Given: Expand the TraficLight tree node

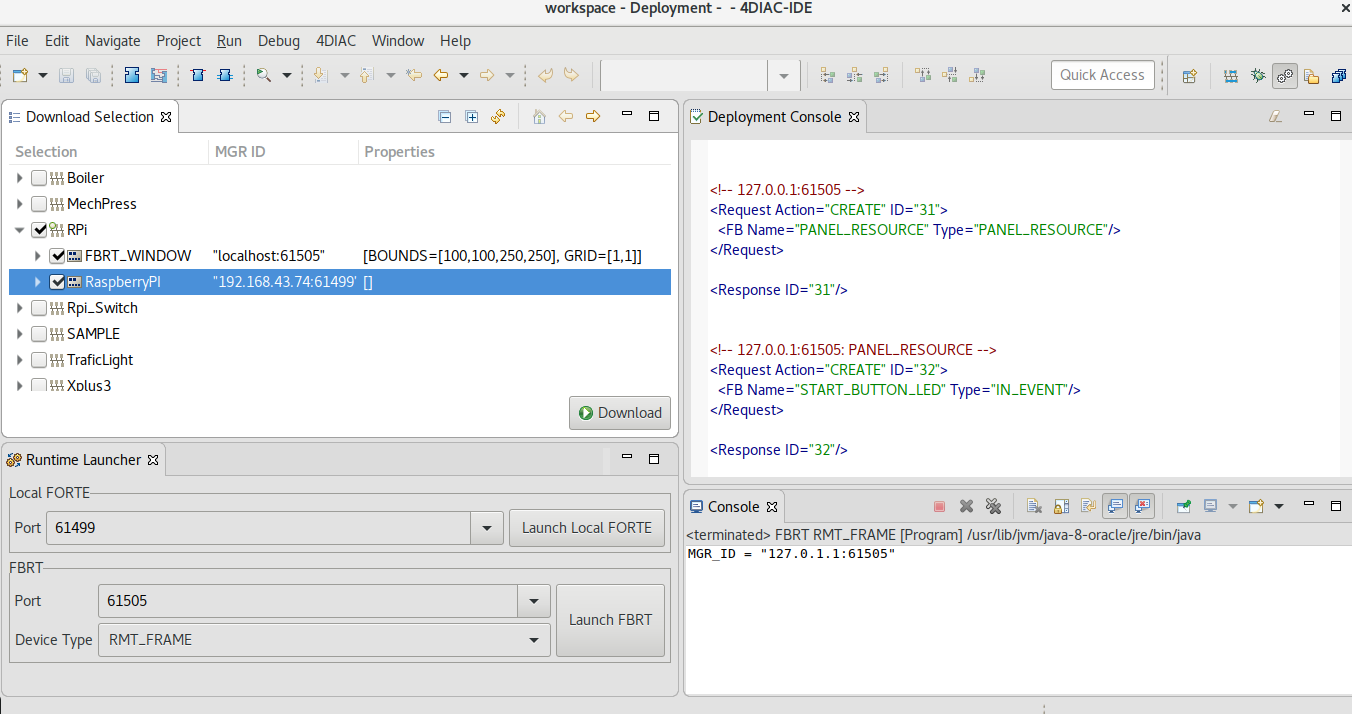Looking at the screenshot, I should coord(20,360).
